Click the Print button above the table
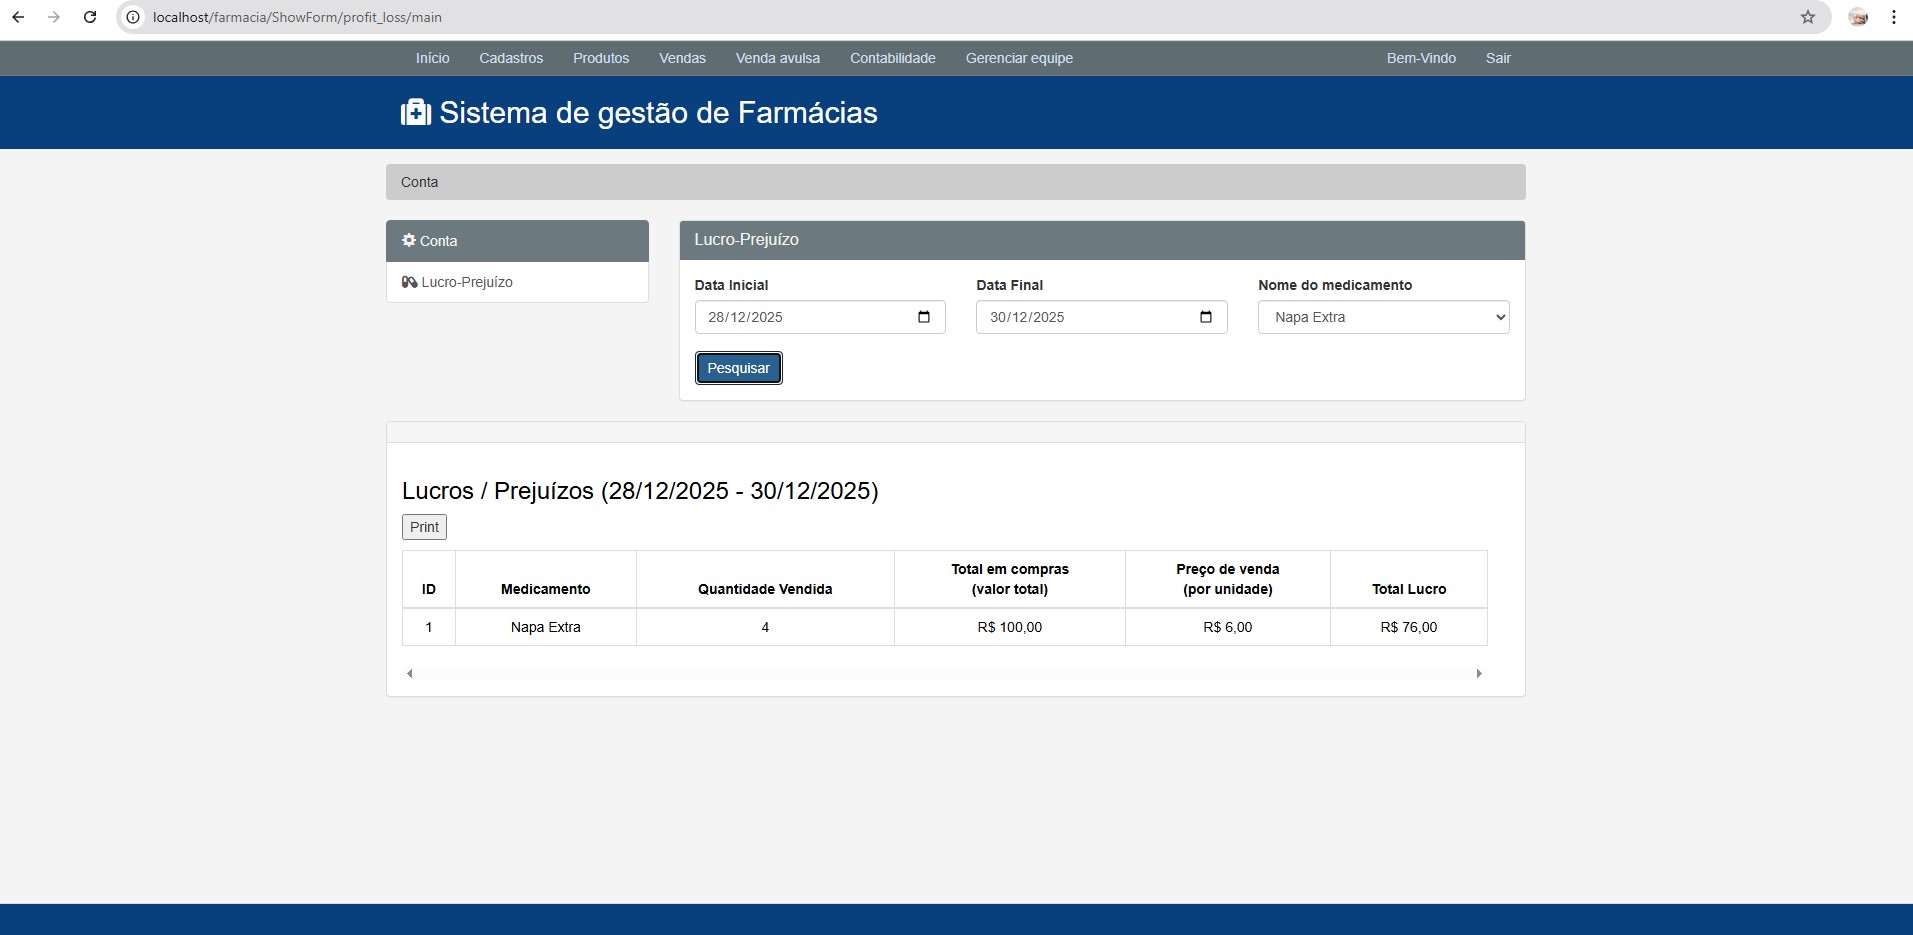 (x=423, y=526)
